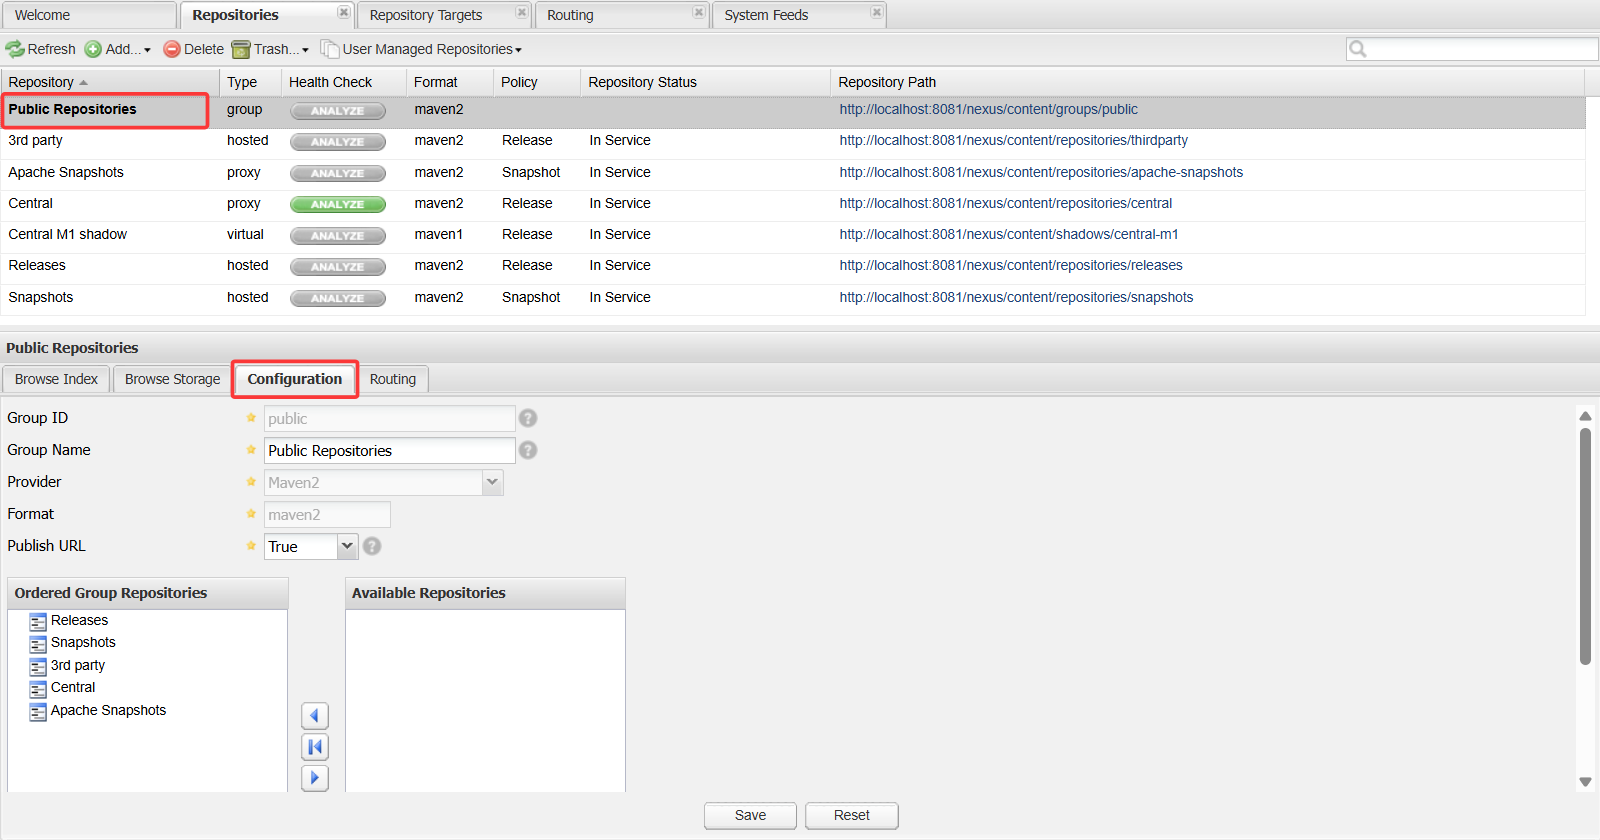Click the search magnifier icon
Viewport: 1600px width, 840px height.
(1357, 49)
